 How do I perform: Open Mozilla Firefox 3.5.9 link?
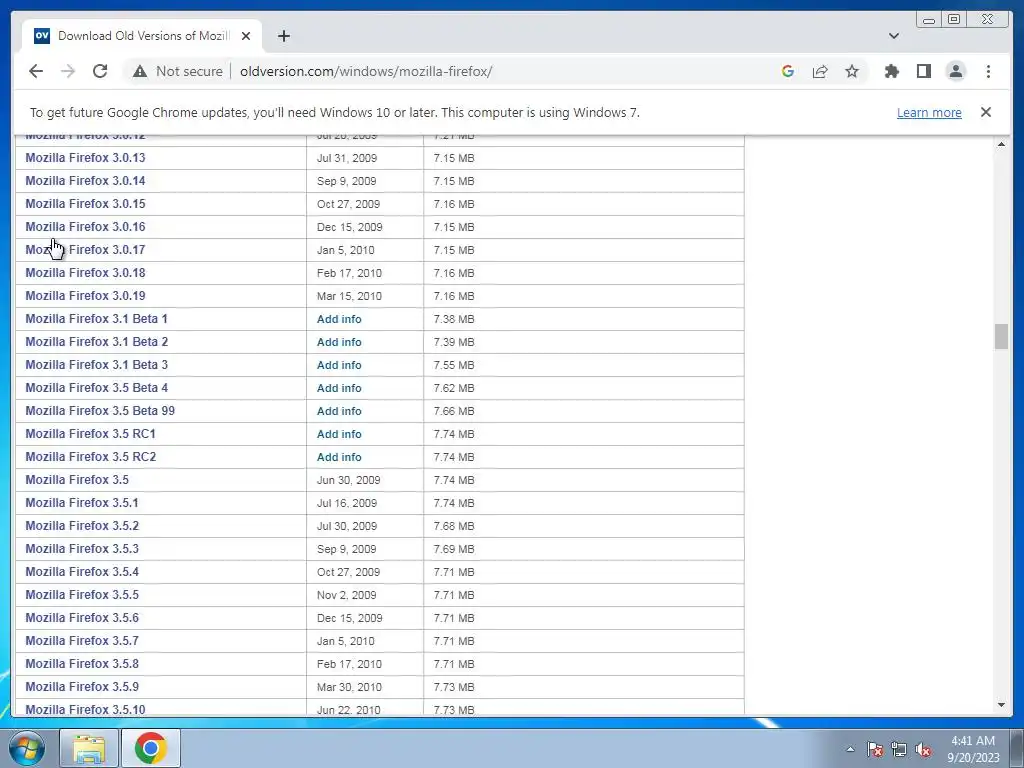tap(82, 686)
